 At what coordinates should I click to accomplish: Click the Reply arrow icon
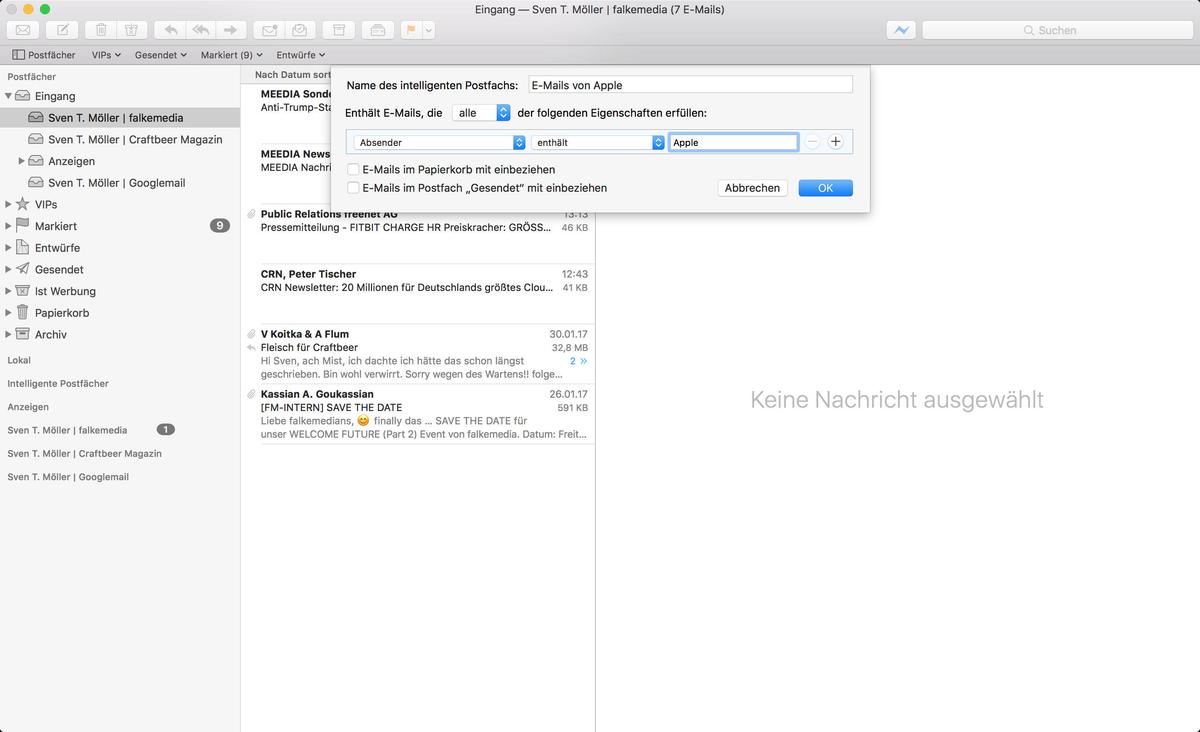pyautogui.click(x=171, y=30)
